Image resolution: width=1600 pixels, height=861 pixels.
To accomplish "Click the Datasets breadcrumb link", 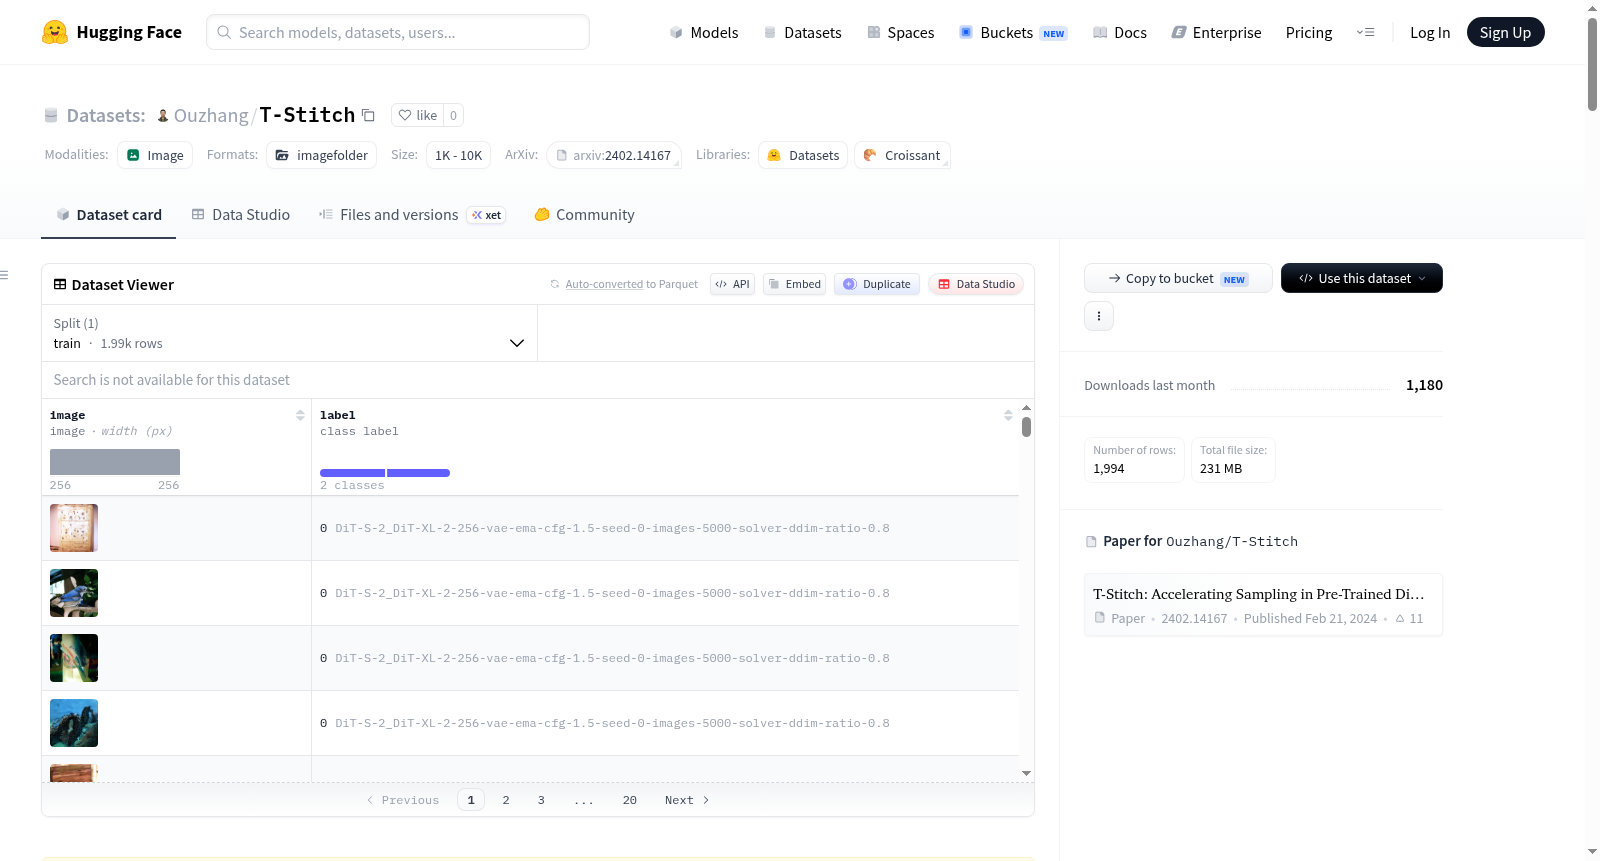I will point(106,115).
